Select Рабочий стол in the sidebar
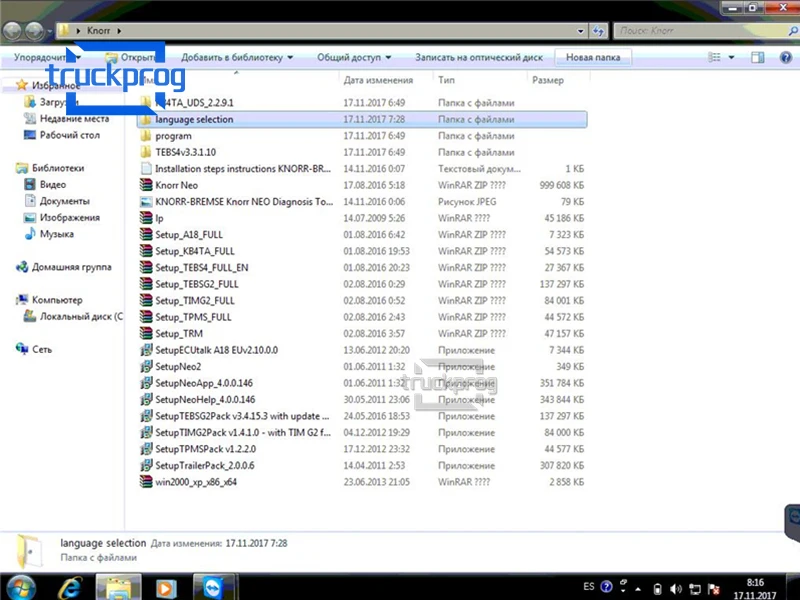The image size is (800, 600). [x=62, y=135]
